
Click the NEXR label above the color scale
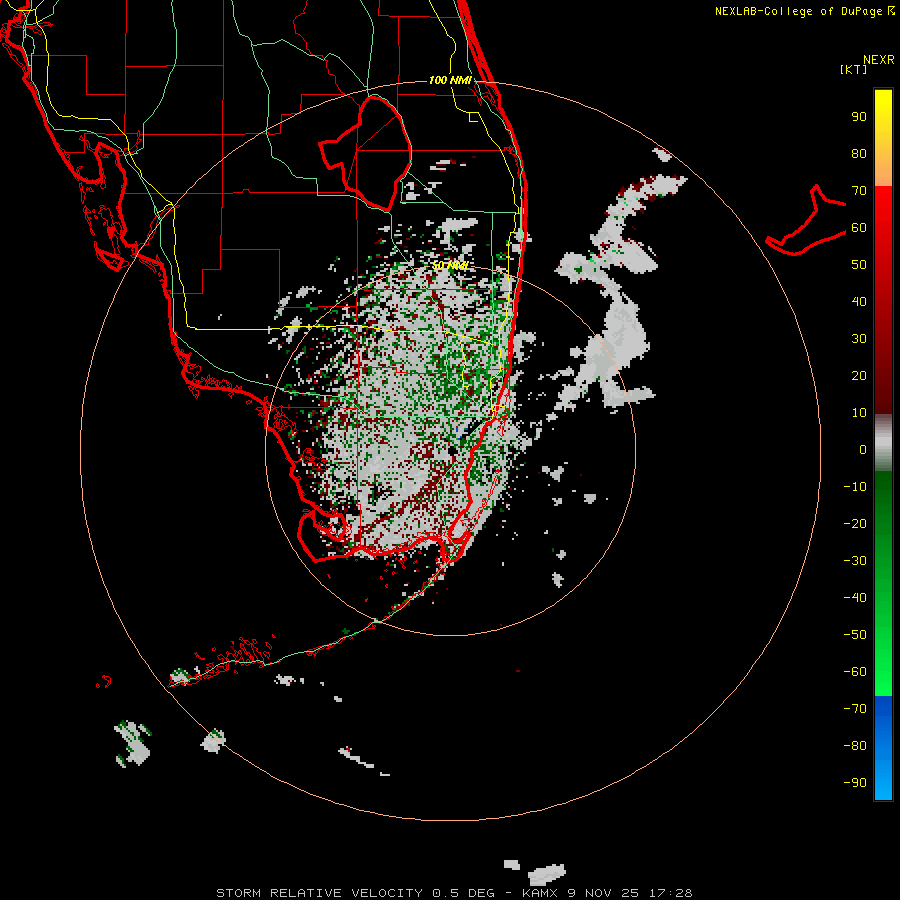(x=878, y=60)
